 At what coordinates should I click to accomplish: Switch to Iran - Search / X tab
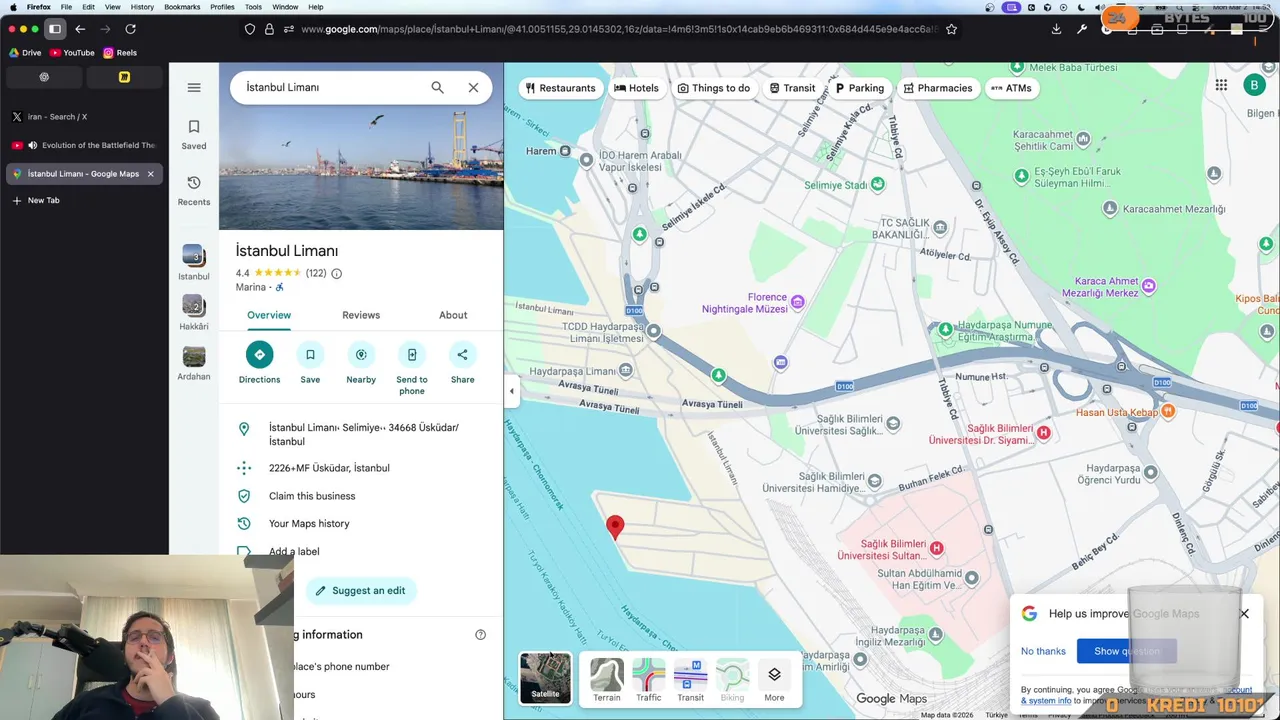pos(84,117)
